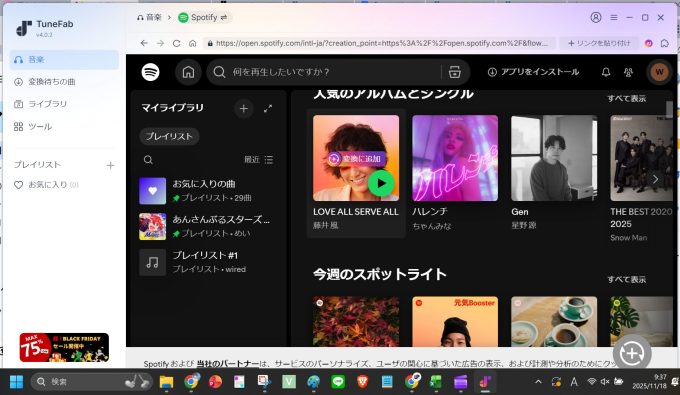This screenshot has height=395, width=680.
Task: Open the TuneFab account profile icon
Action: pos(596,17)
